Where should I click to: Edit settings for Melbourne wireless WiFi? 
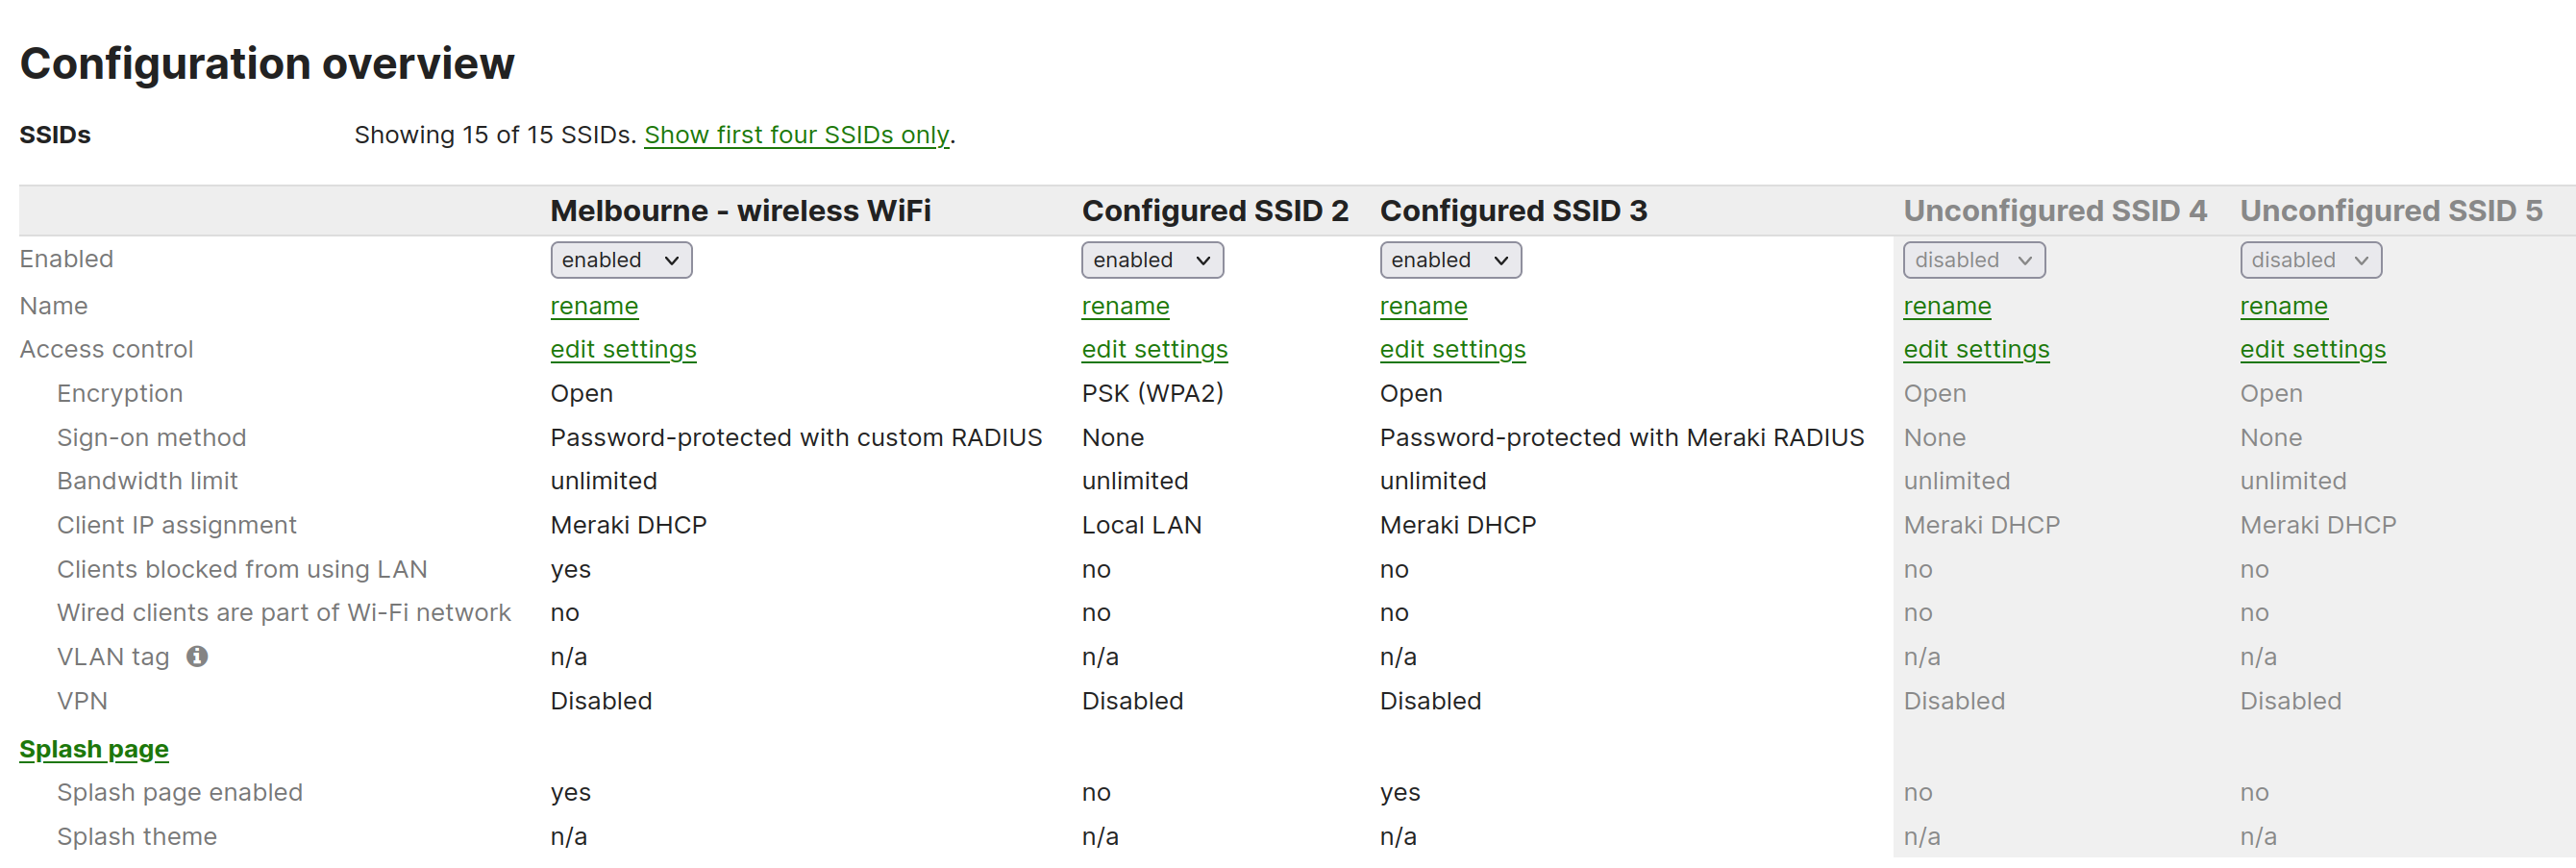[623, 349]
